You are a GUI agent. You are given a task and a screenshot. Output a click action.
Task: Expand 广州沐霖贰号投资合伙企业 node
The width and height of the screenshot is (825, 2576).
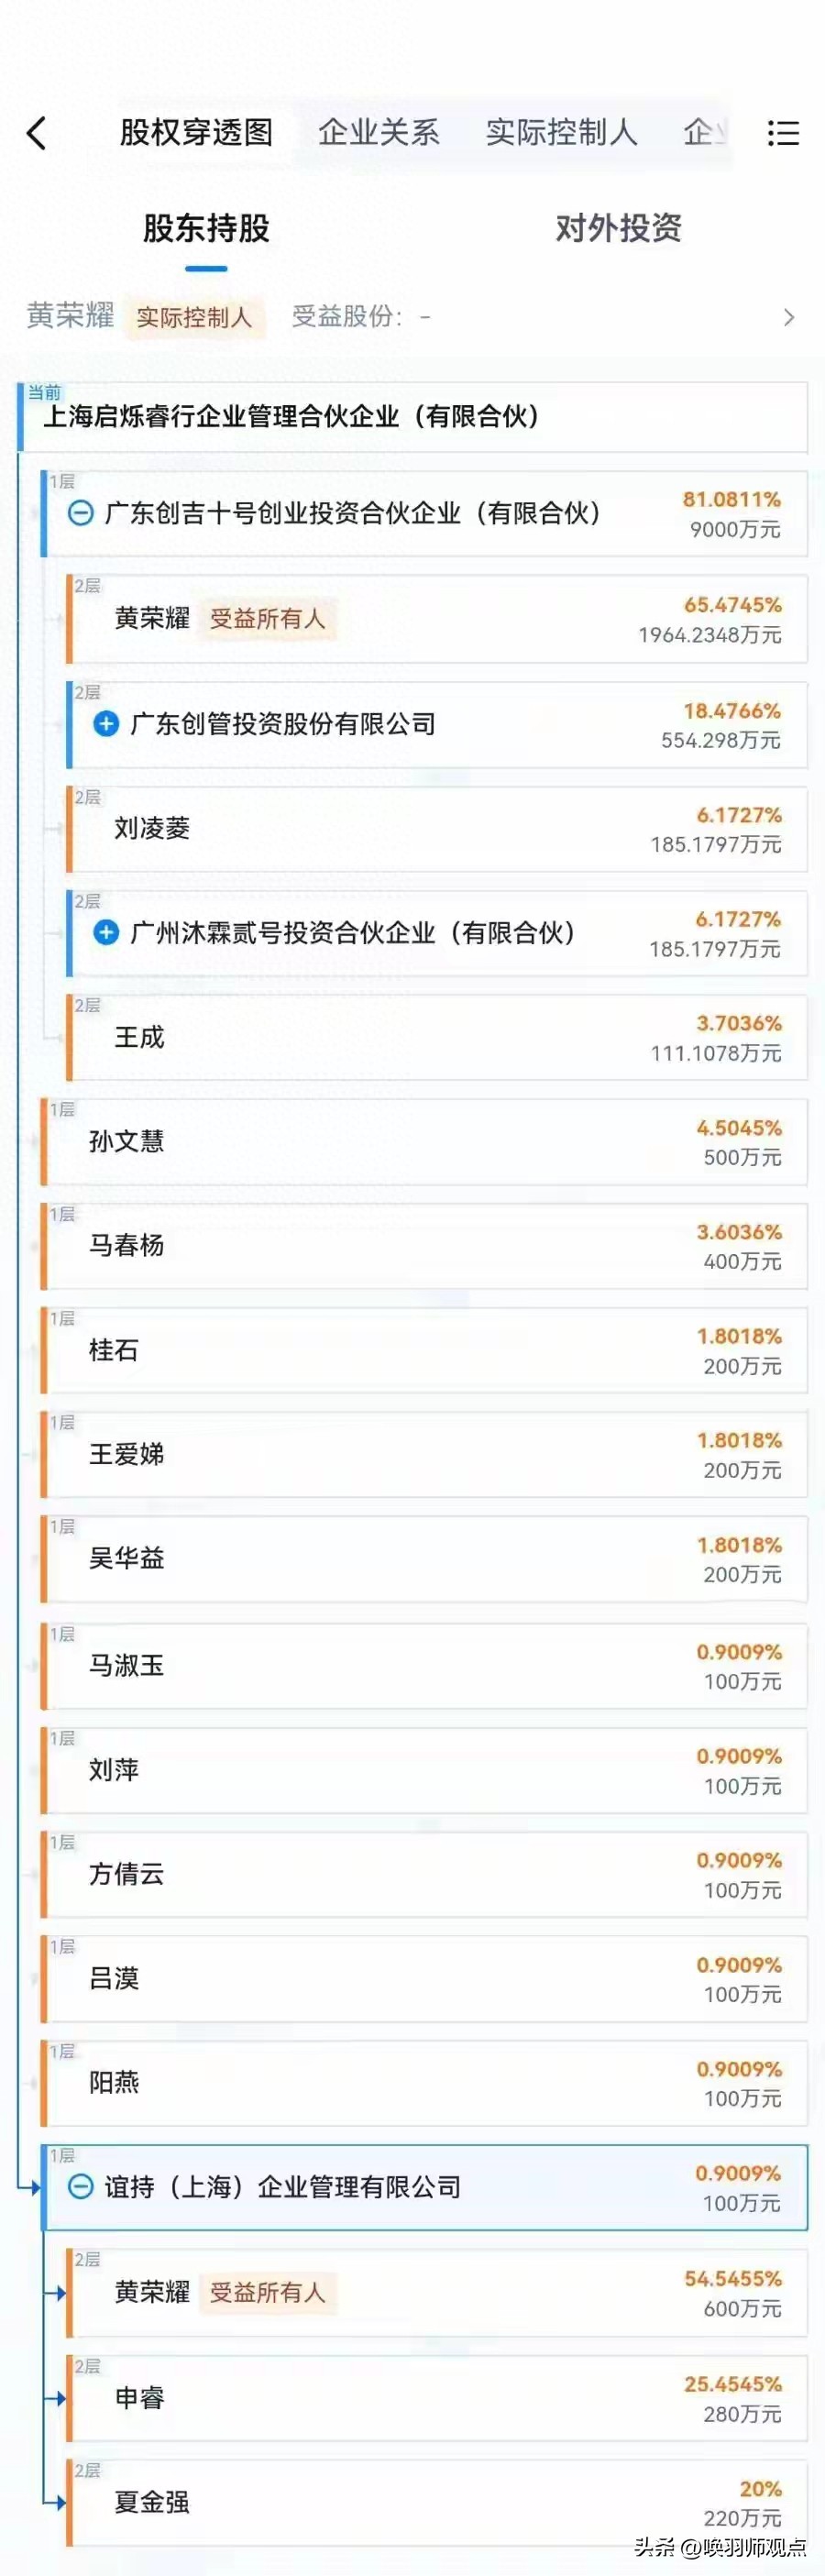106,933
